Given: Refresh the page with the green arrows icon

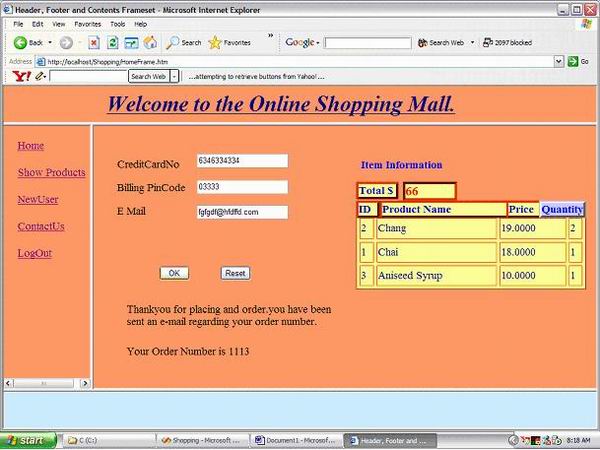Looking at the screenshot, I should pyautogui.click(x=112, y=42).
